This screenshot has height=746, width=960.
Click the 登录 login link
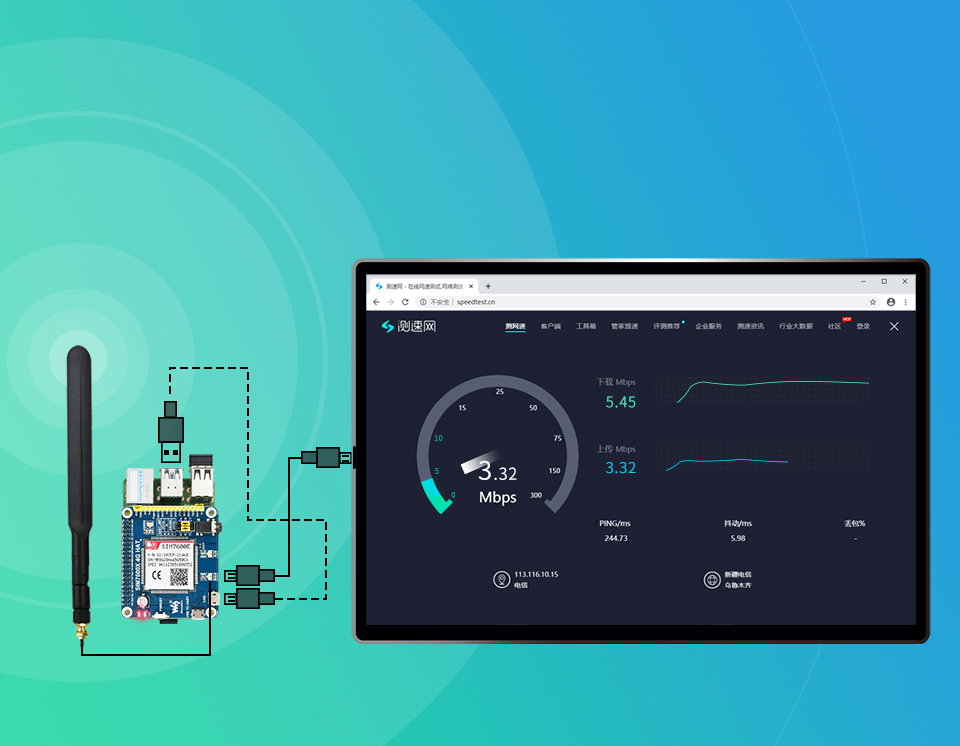[x=863, y=326]
